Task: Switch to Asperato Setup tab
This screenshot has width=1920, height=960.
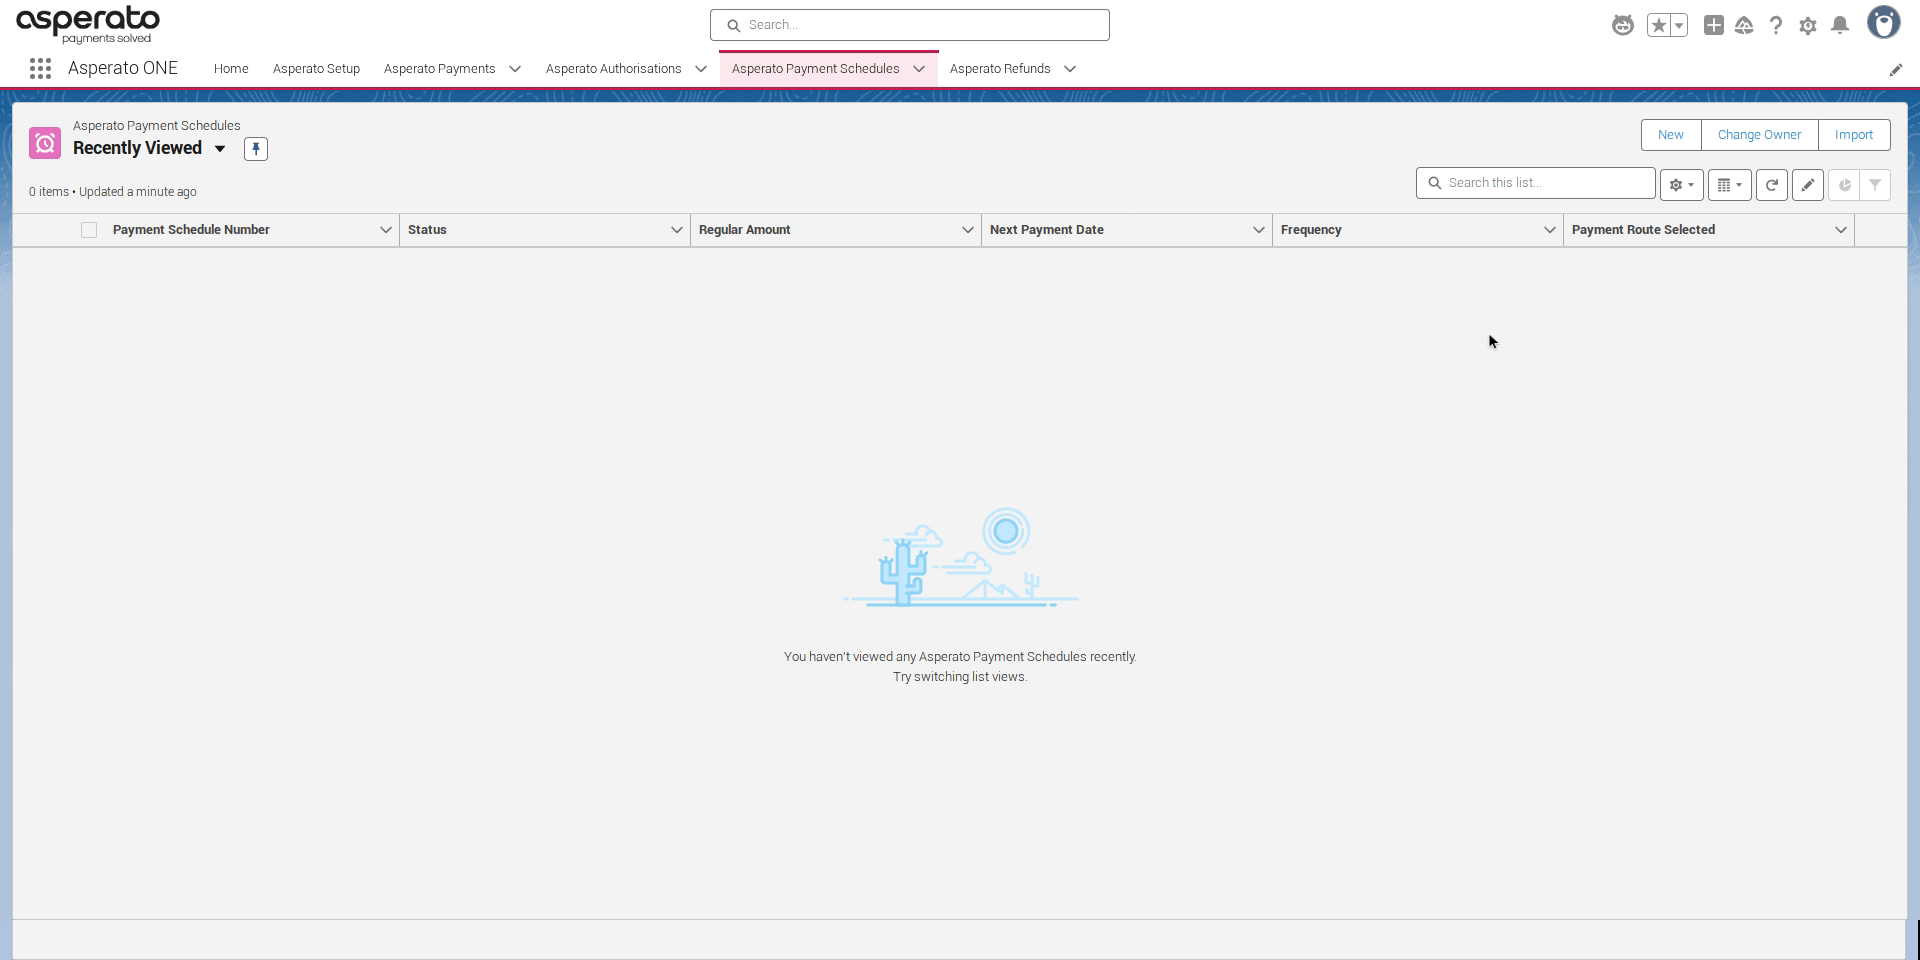Action: click(316, 69)
